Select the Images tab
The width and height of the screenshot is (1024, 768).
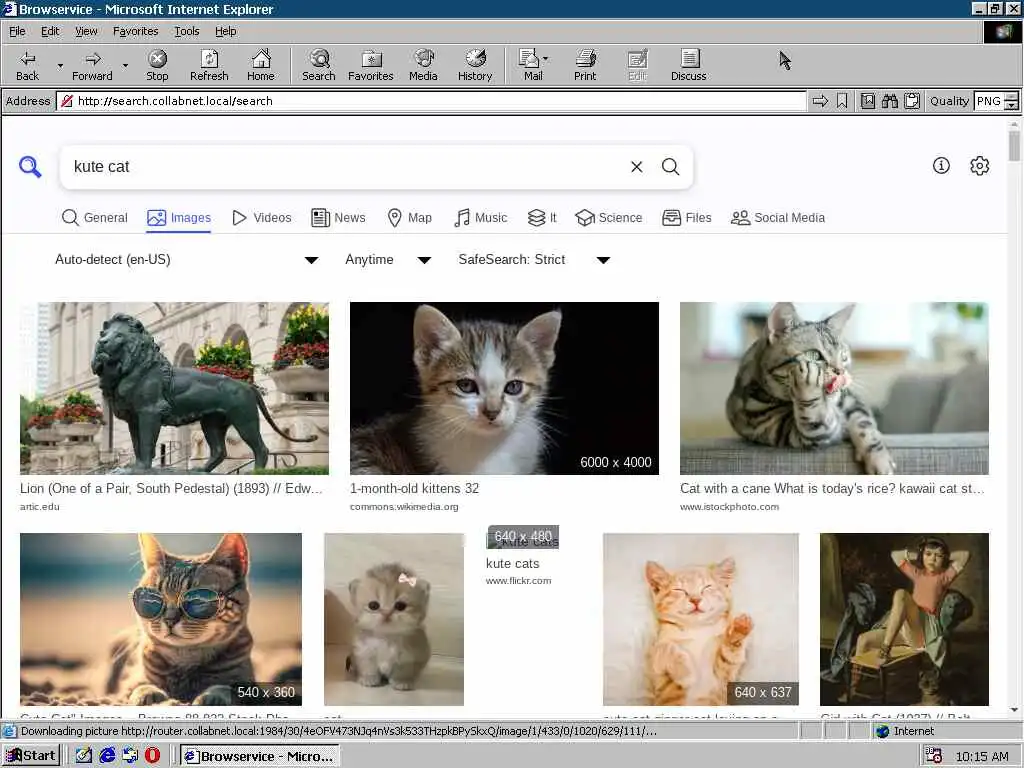coord(179,217)
